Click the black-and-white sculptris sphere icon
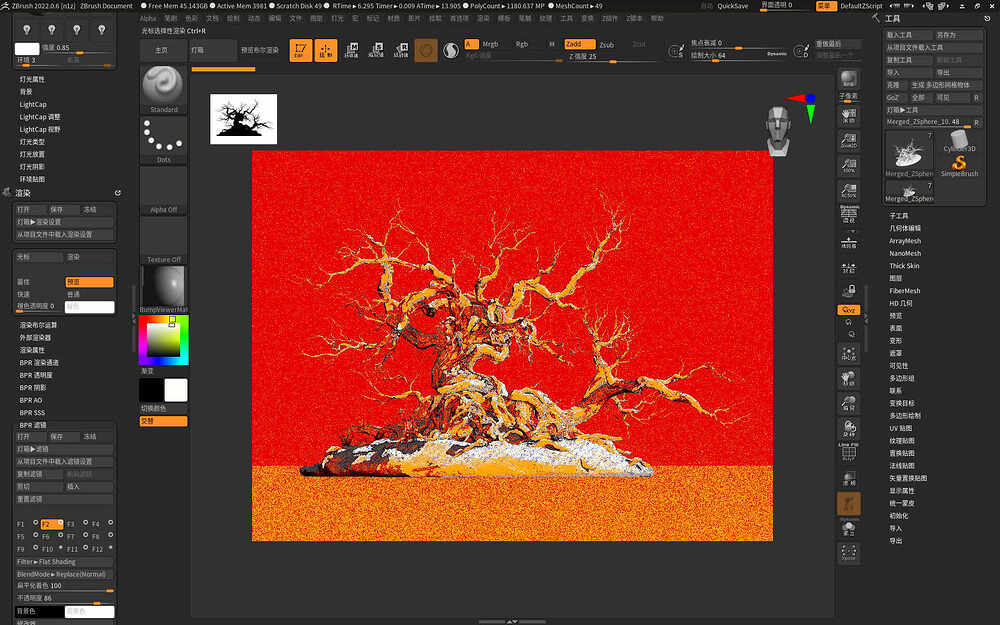1000x625 pixels. [x=451, y=50]
